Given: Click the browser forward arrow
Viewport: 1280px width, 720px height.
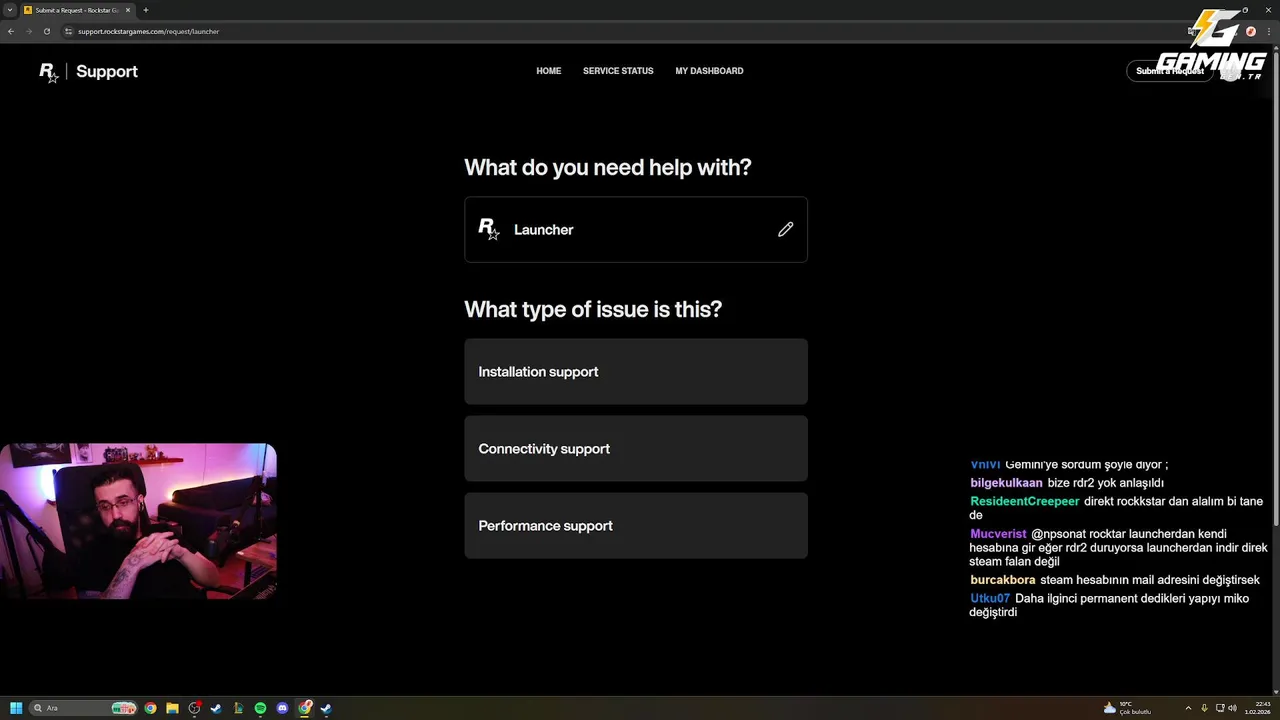Looking at the screenshot, I should [29, 31].
